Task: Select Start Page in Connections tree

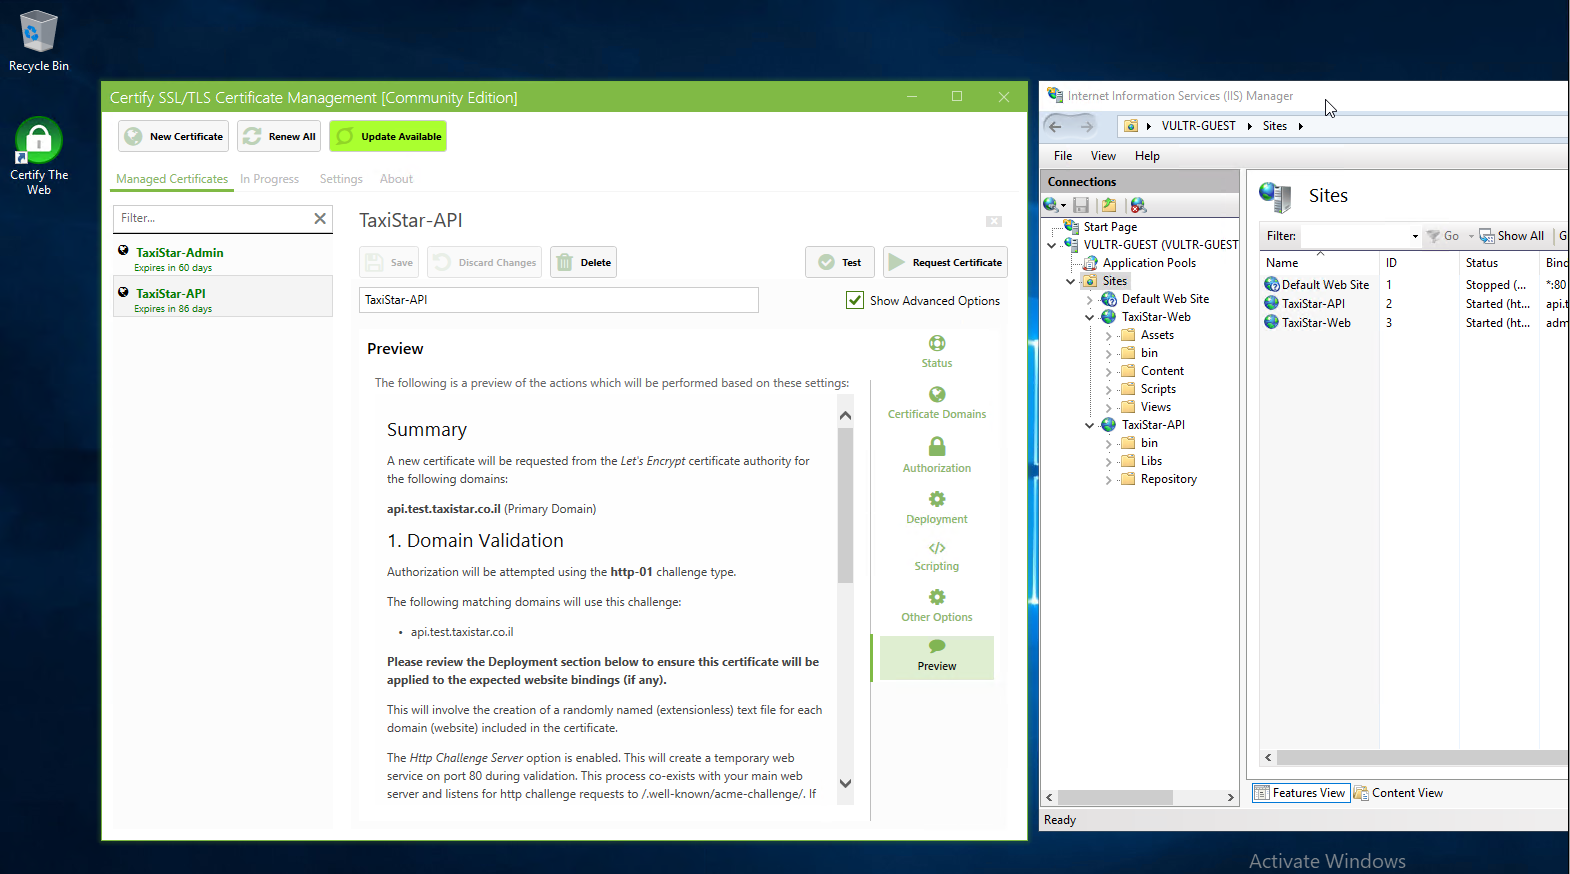Action: tap(1110, 227)
